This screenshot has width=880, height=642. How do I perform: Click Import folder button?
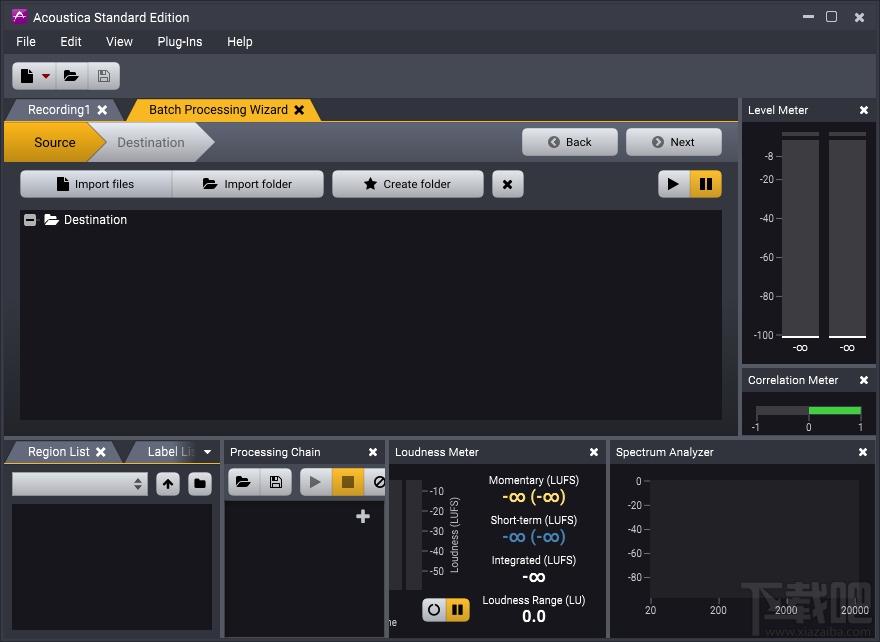[248, 184]
